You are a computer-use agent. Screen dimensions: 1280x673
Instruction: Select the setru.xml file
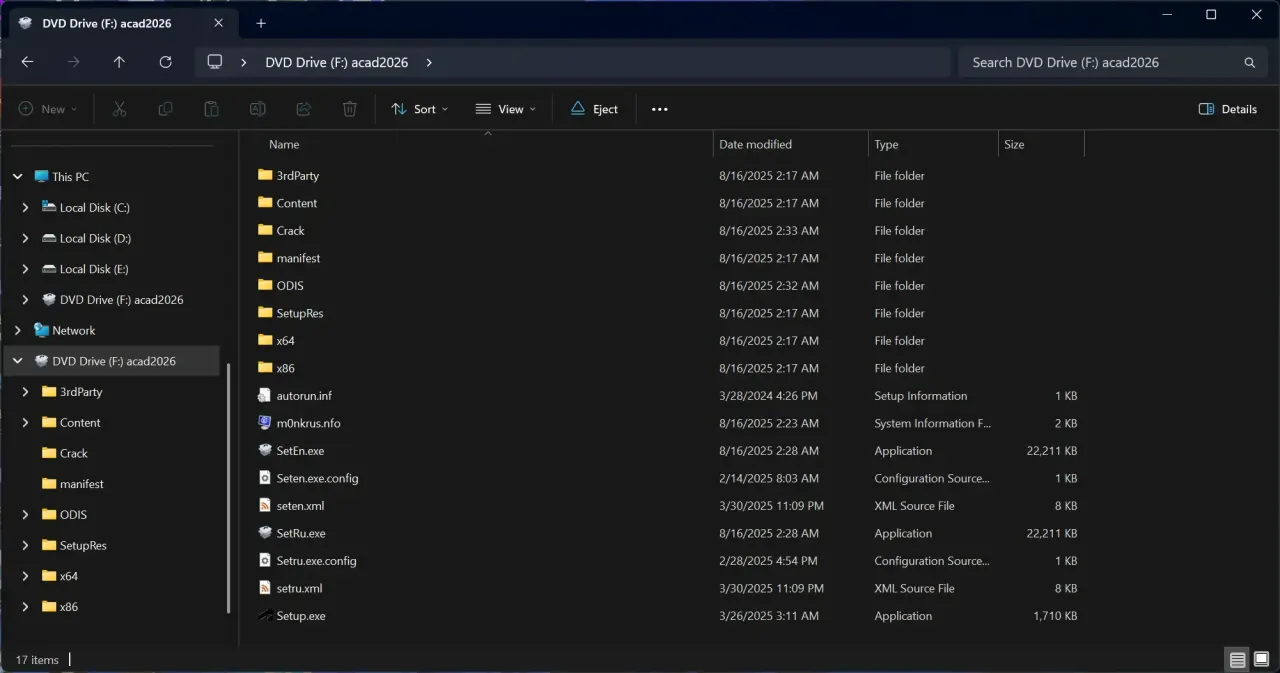point(299,589)
